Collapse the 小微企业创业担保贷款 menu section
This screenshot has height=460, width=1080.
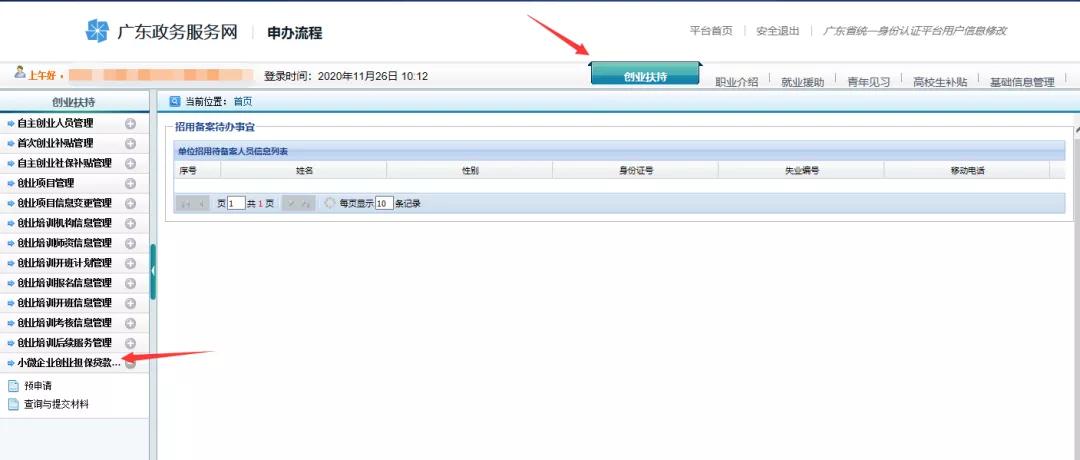coord(130,364)
